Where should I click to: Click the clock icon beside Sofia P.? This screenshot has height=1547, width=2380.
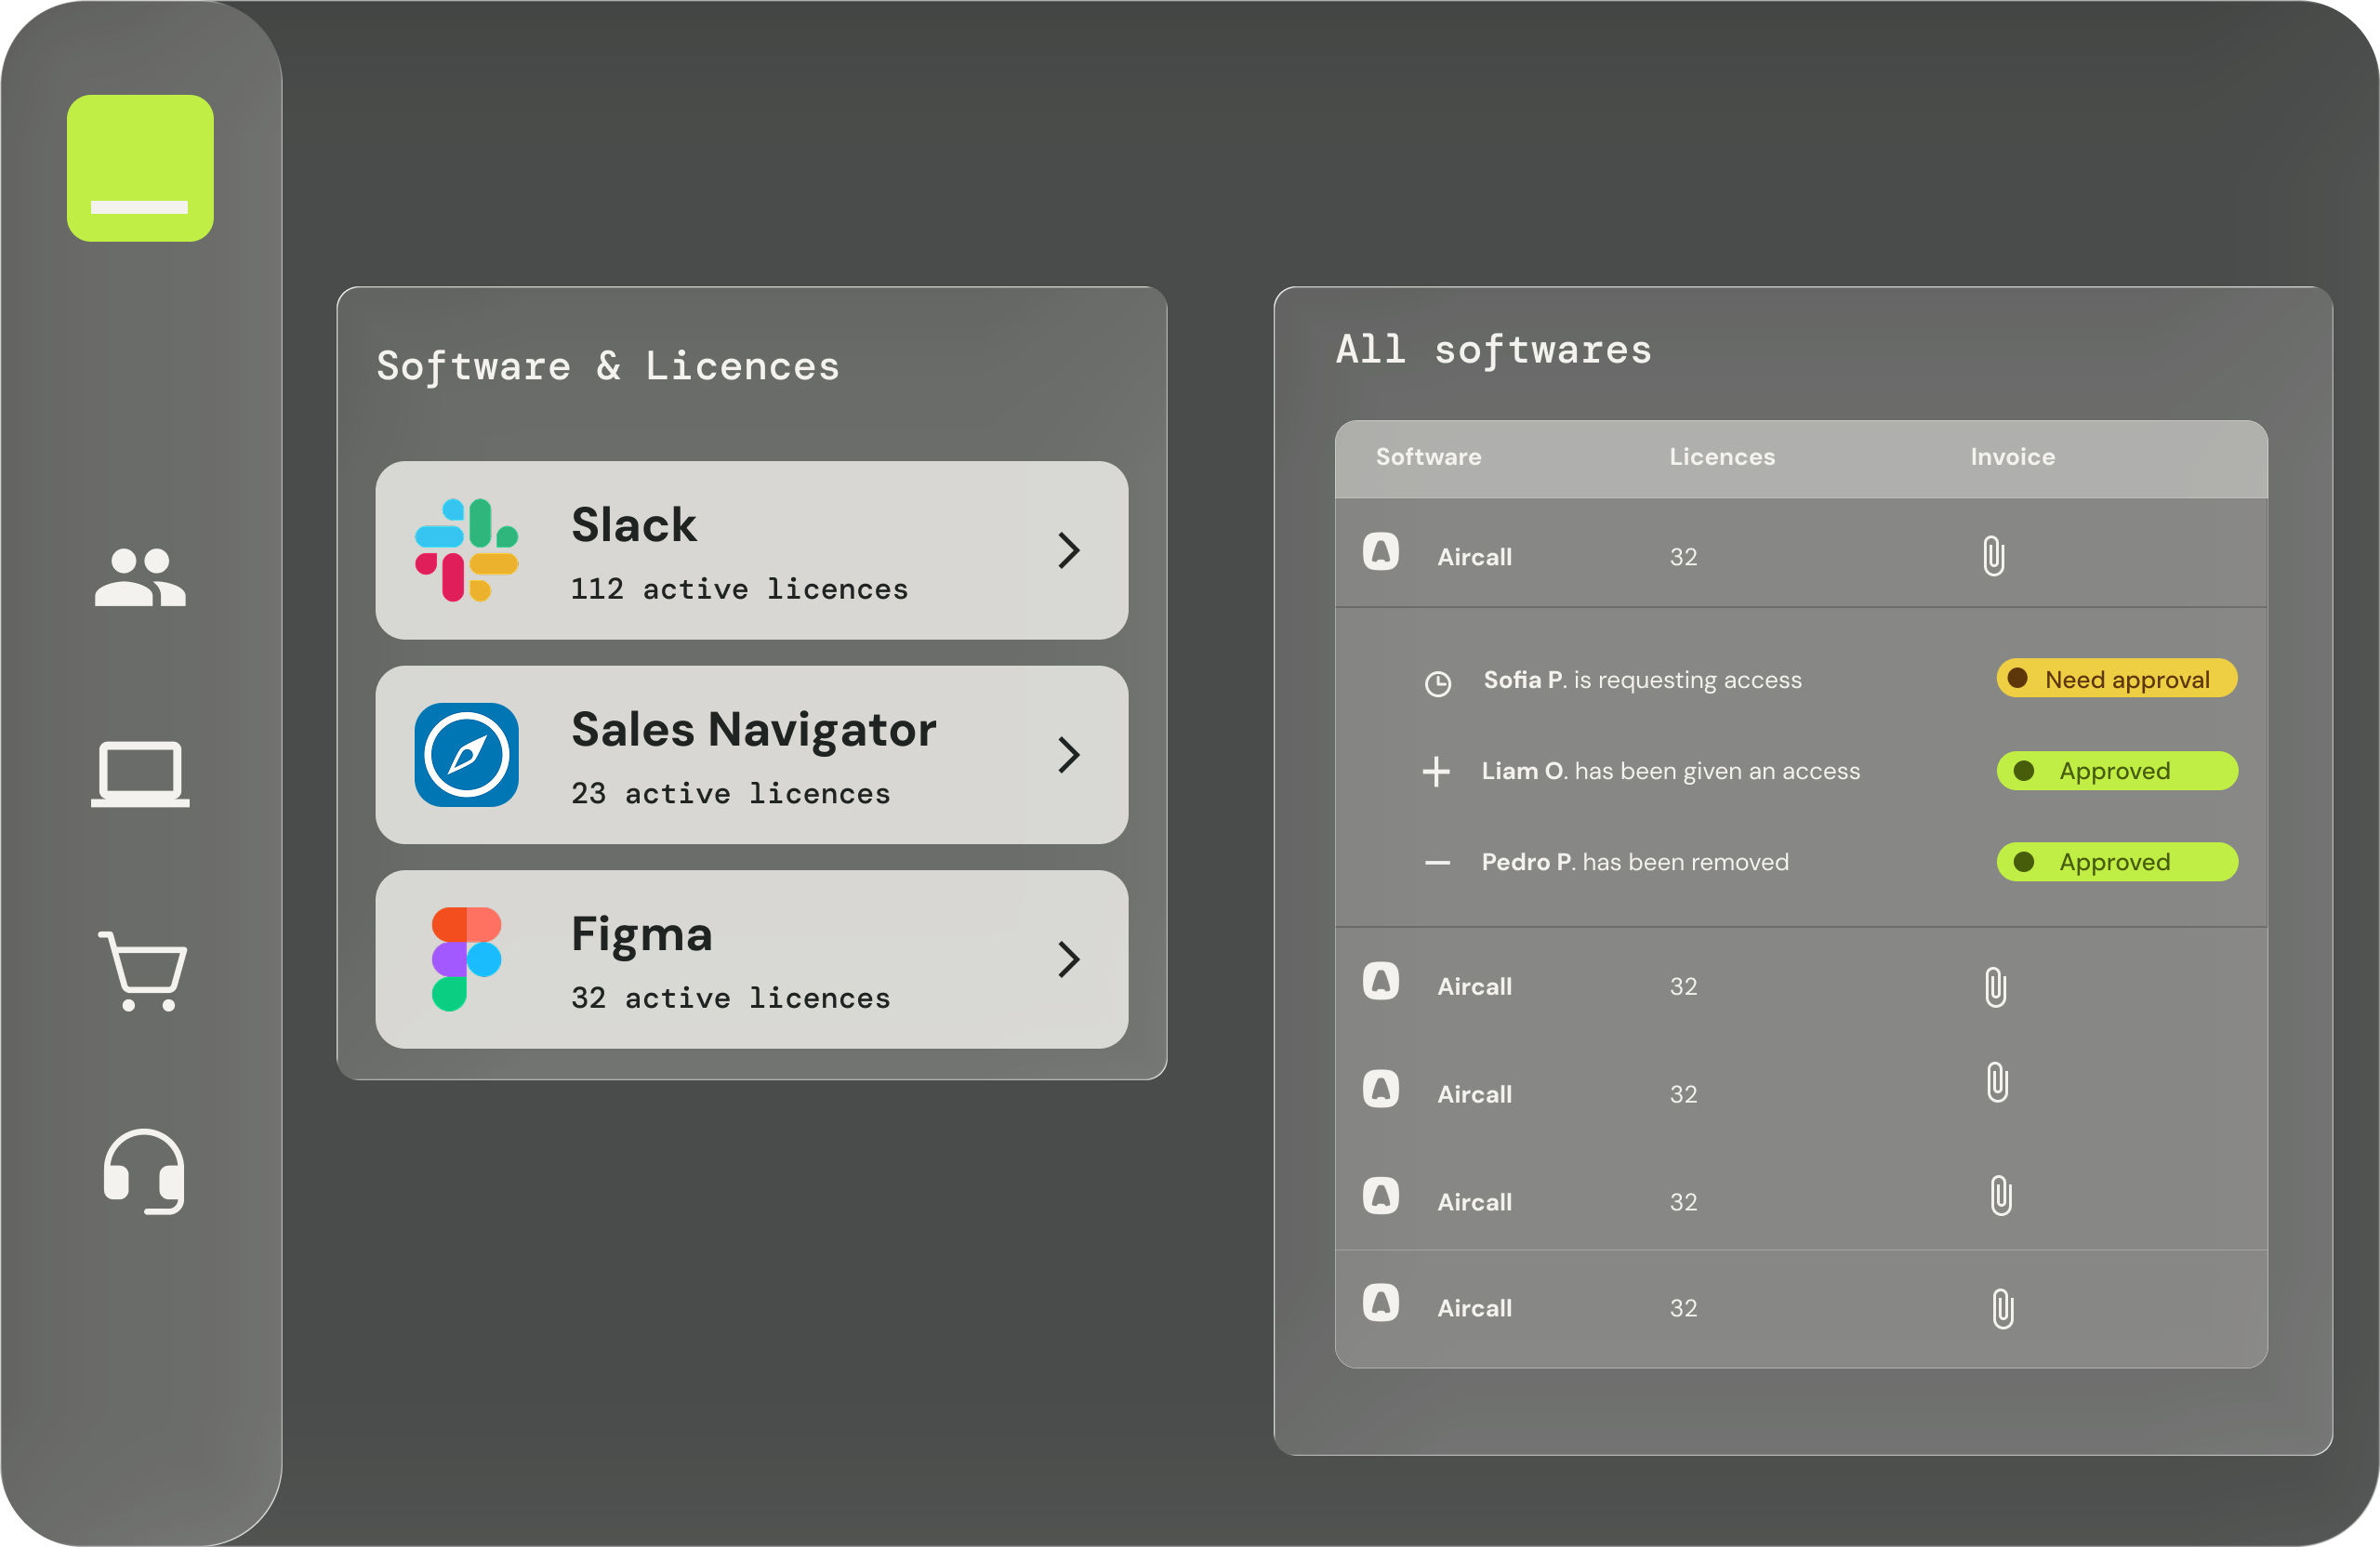tap(1437, 683)
